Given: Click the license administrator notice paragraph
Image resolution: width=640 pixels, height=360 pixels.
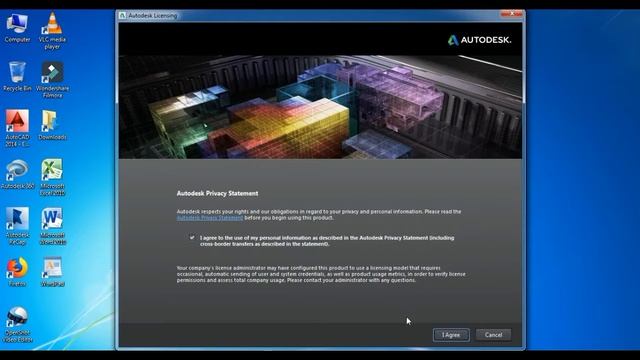Looking at the screenshot, I should (321, 274).
